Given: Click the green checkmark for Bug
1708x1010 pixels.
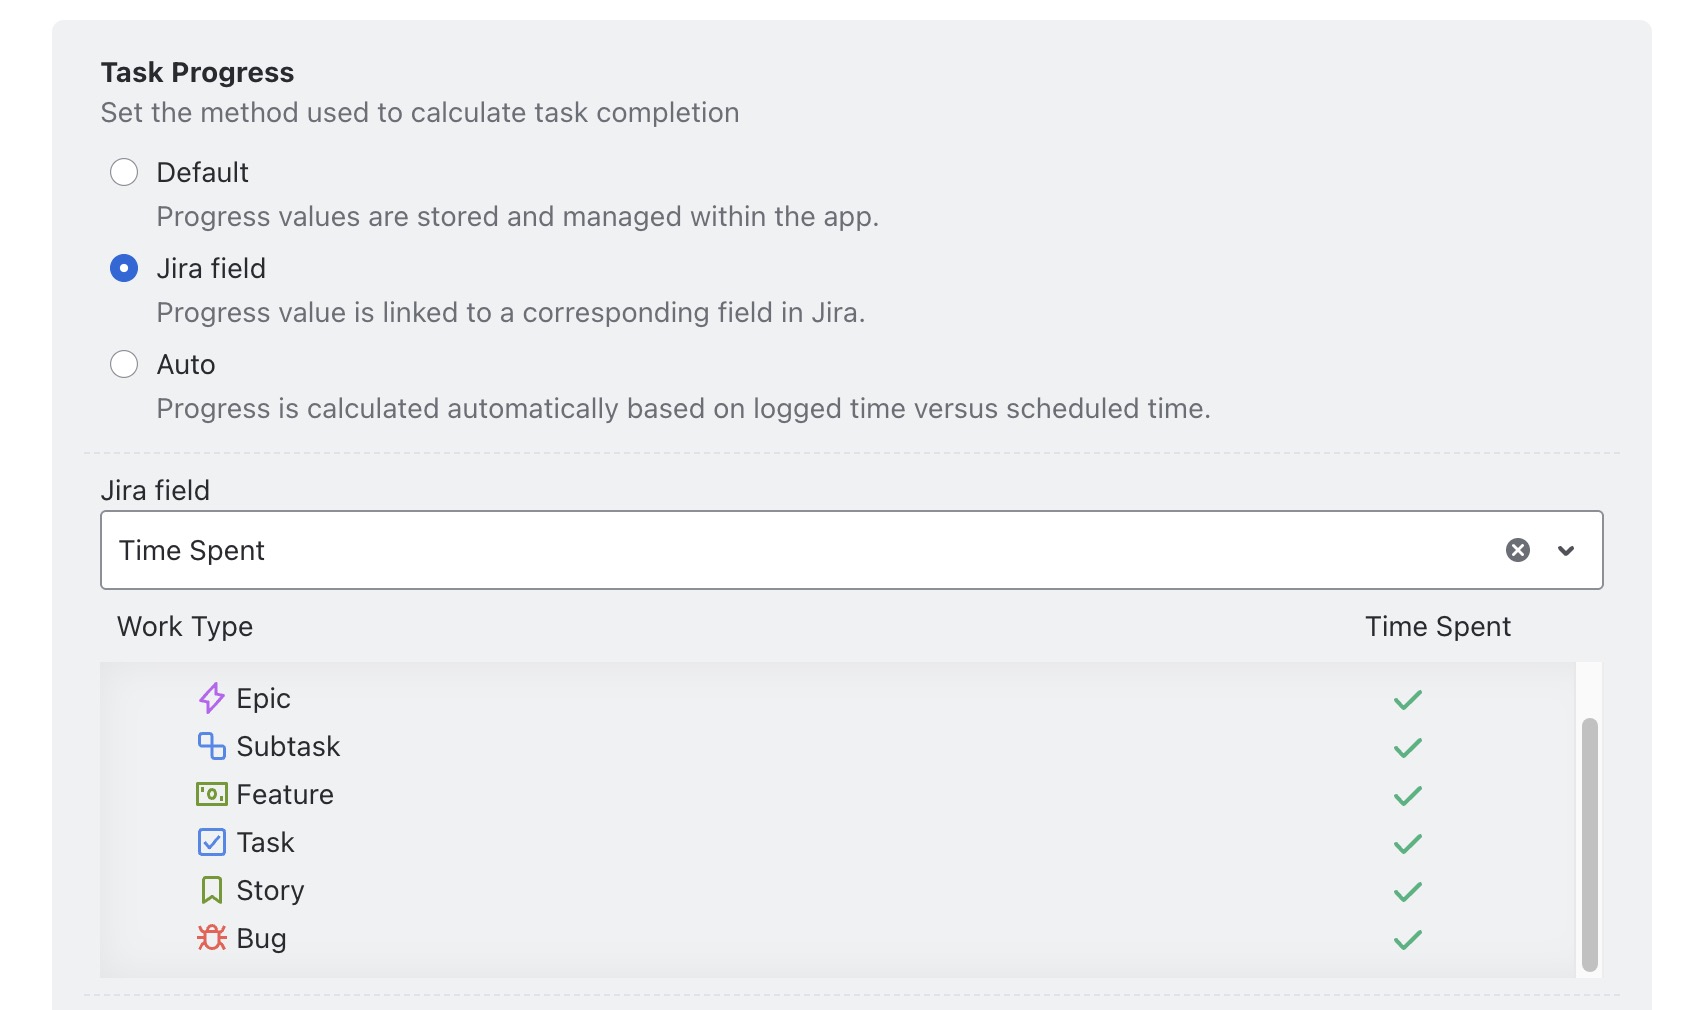Looking at the screenshot, I should point(1407,939).
